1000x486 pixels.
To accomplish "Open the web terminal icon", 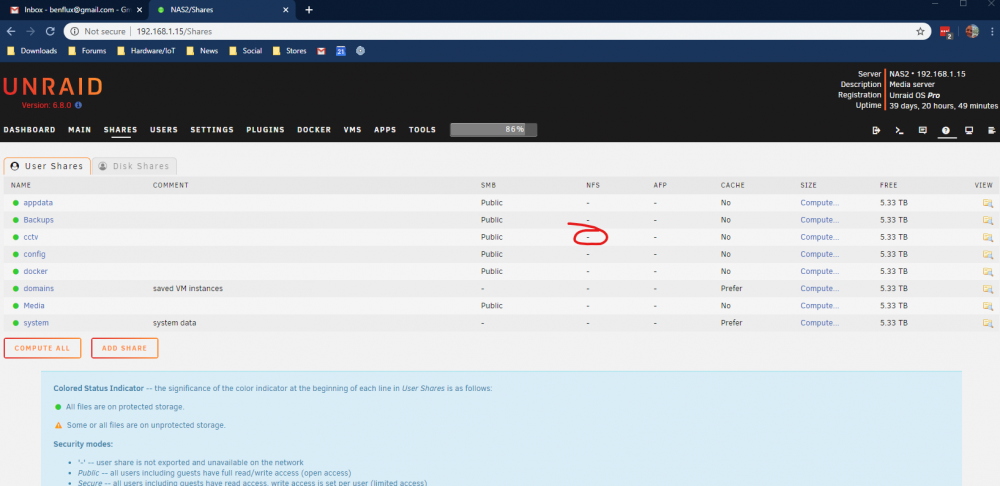I will click(x=899, y=130).
